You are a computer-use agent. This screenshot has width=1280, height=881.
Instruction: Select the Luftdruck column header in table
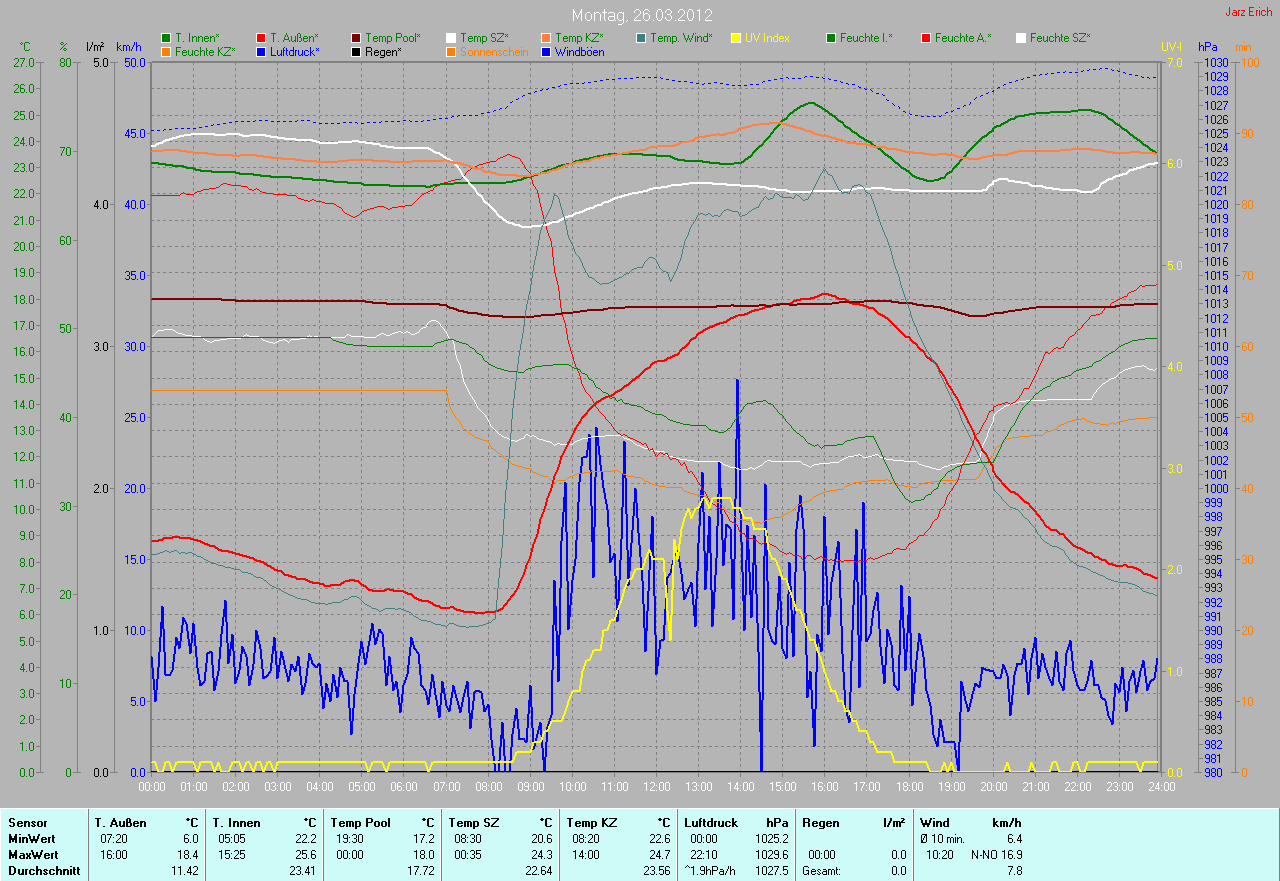coord(711,823)
